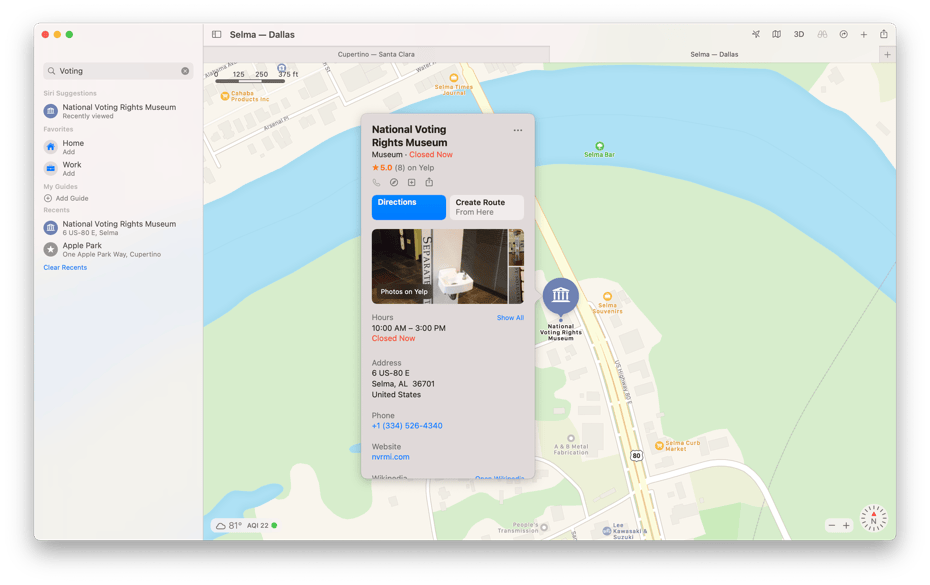The image size is (930, 585).
Task: Zoom in with the map plus button
Action: 846,526
